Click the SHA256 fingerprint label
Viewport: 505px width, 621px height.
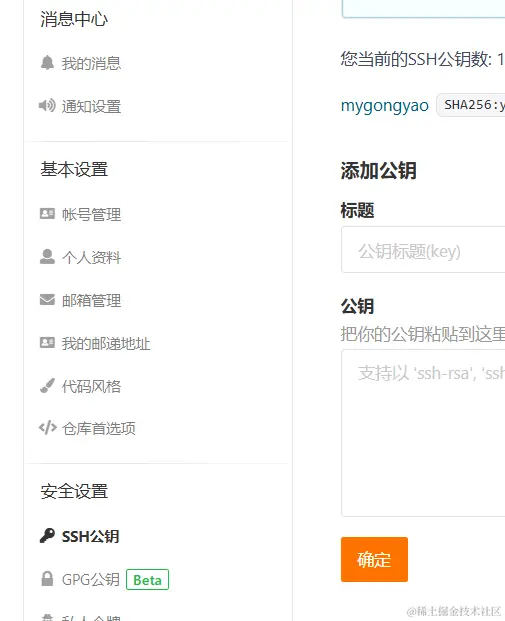(471, 105)
